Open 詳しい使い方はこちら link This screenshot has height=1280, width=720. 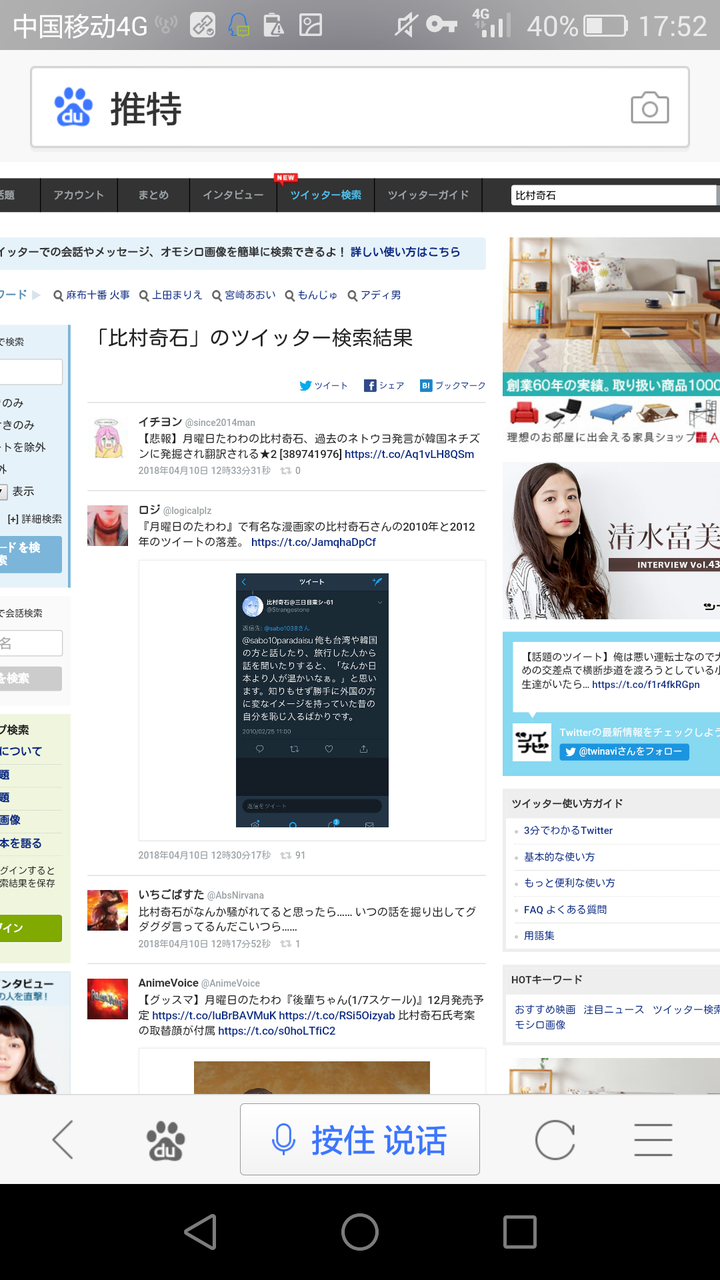coord(405,252)
